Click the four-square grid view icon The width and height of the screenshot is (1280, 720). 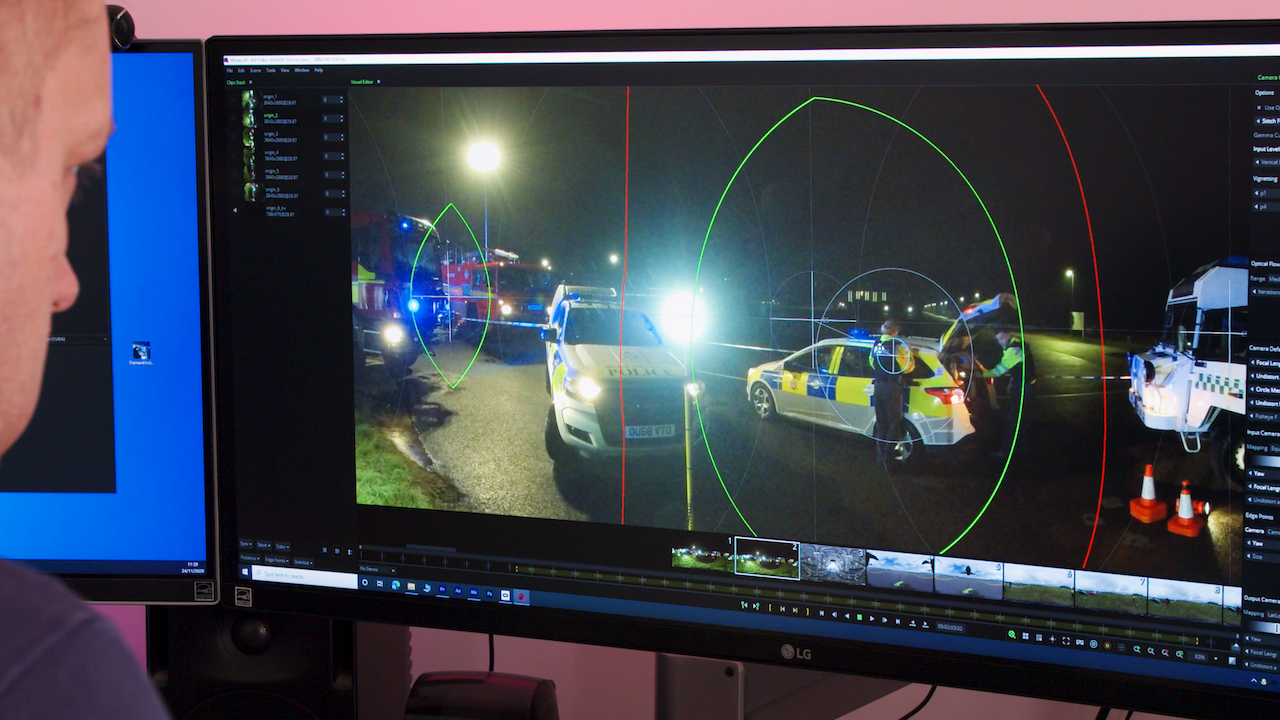click(1025, 636)
